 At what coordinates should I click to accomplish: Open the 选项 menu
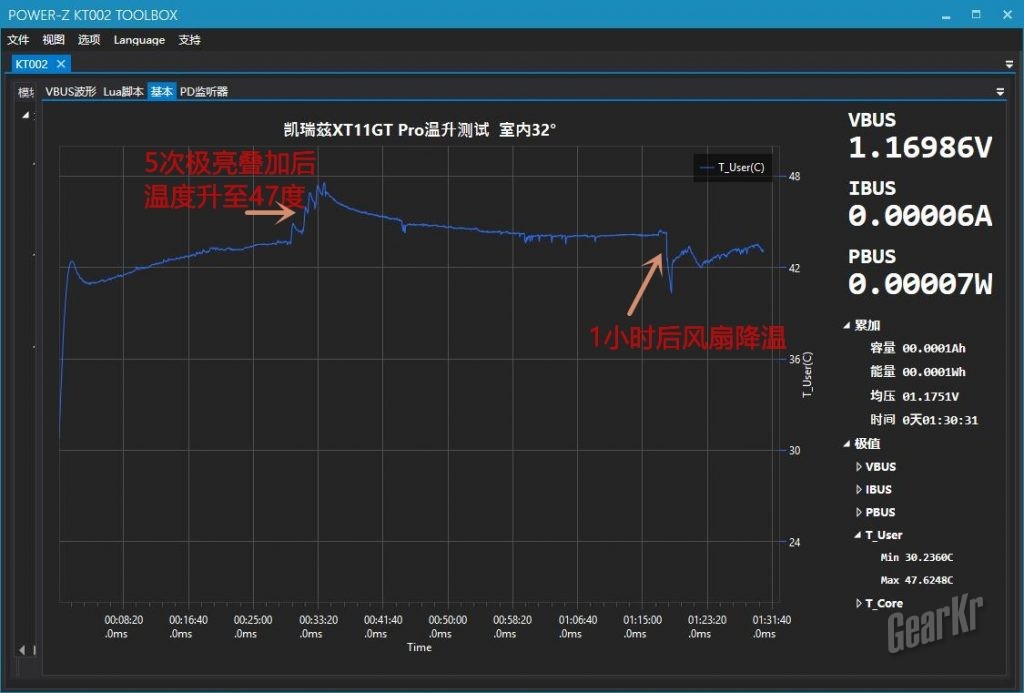[89, 40]
